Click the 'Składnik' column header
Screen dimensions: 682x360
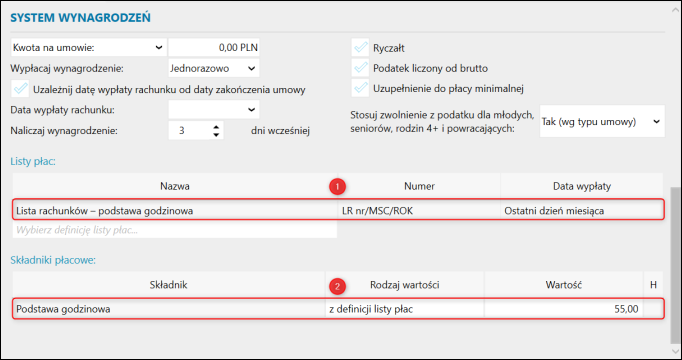[x=169, y=285]
